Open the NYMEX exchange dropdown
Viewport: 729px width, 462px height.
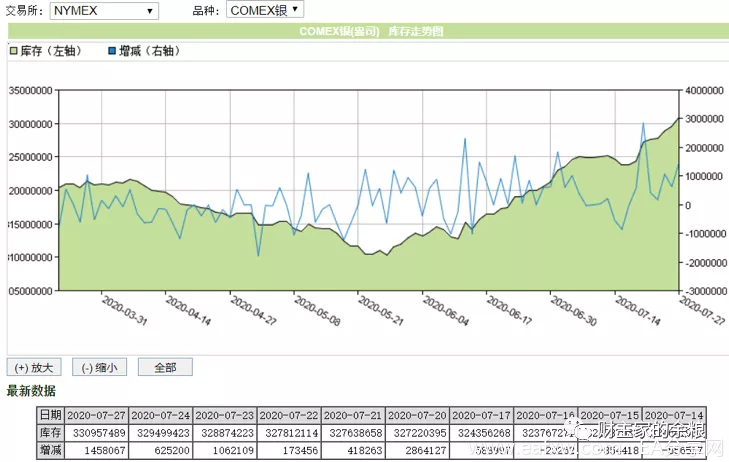(104, 11)
